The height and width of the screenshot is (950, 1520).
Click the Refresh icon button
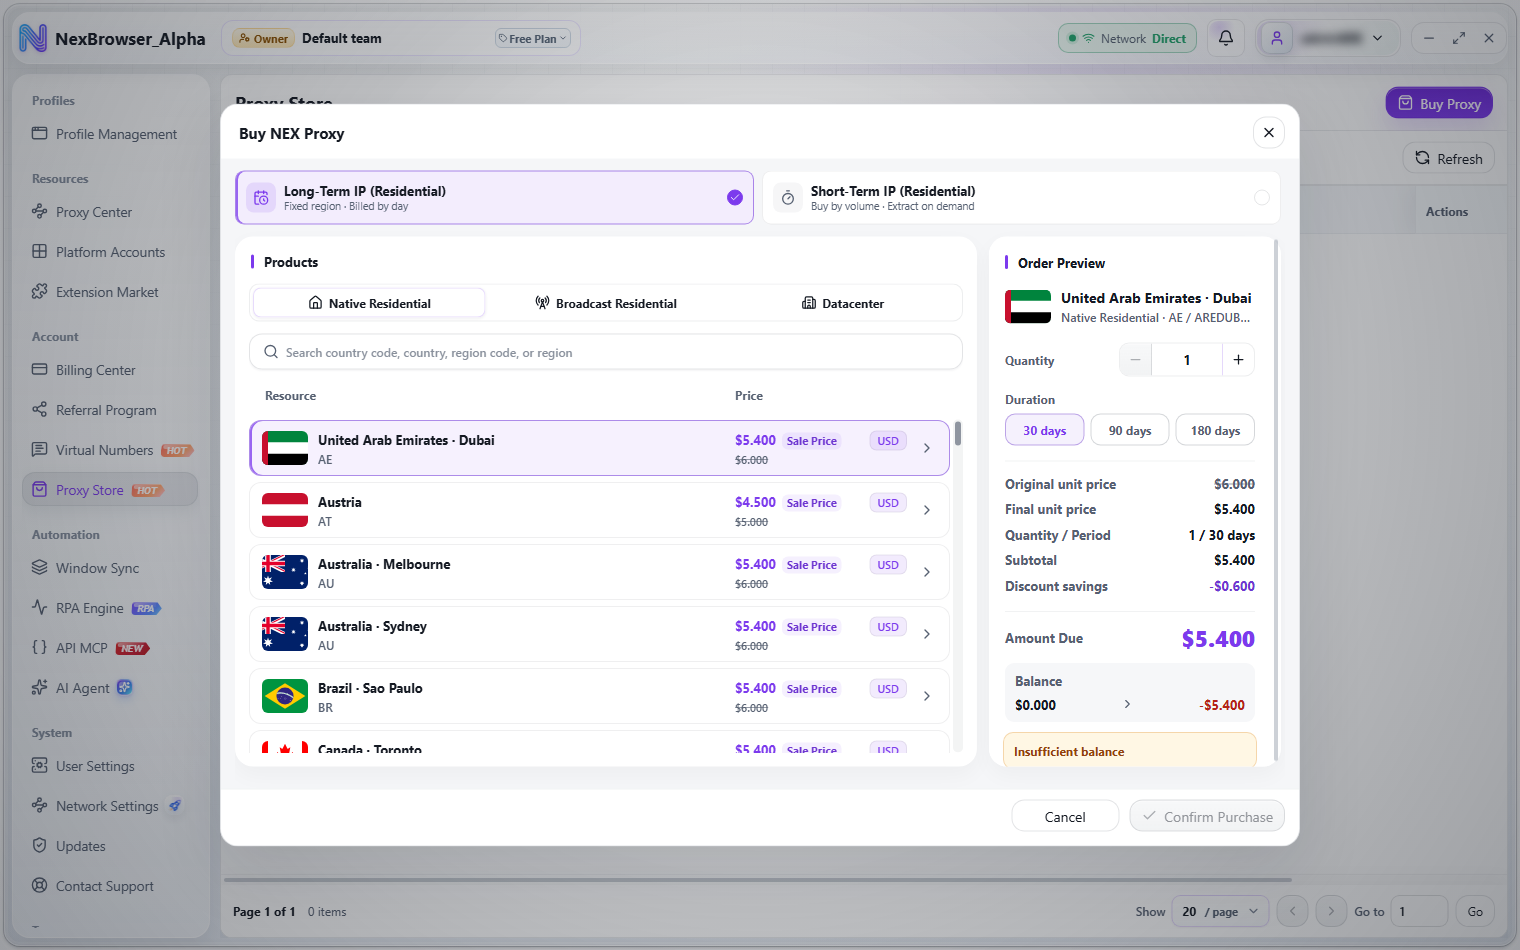tap(1449, 158)
